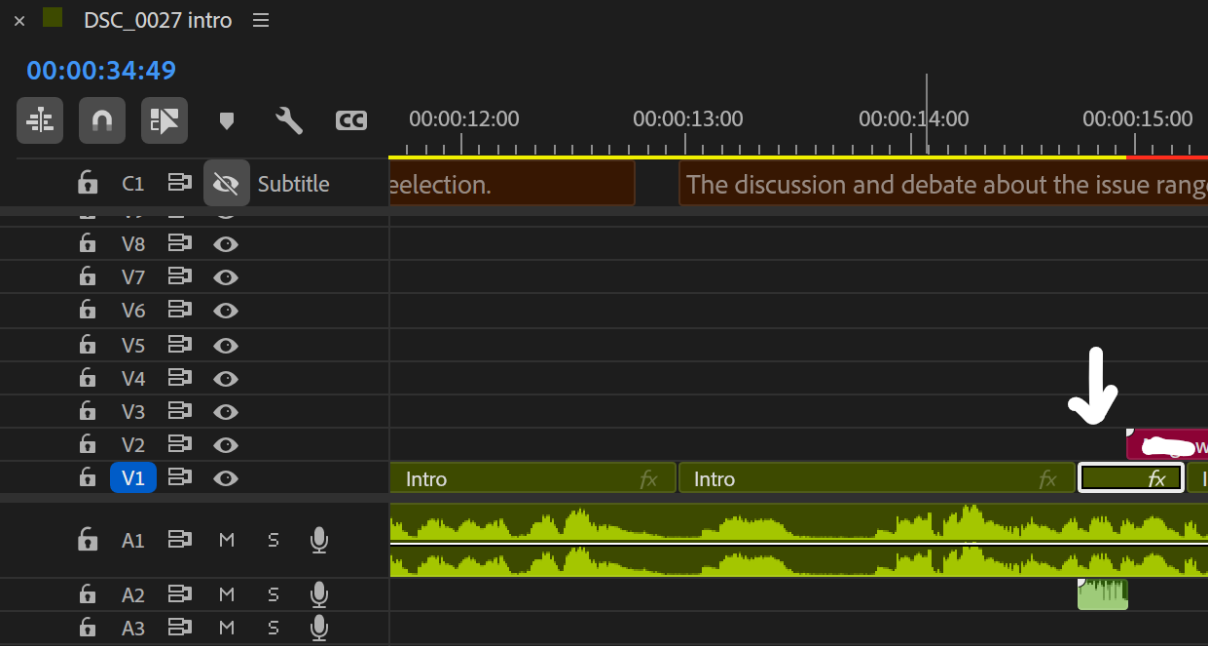This screenshot has height=646, width=1208.
Task: Select the first Intro clip on V1
Action: pos(530,478)
